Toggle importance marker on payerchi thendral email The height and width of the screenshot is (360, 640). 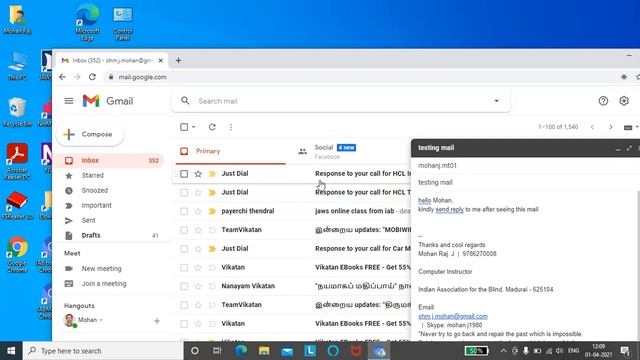click(x=212, y=211)
